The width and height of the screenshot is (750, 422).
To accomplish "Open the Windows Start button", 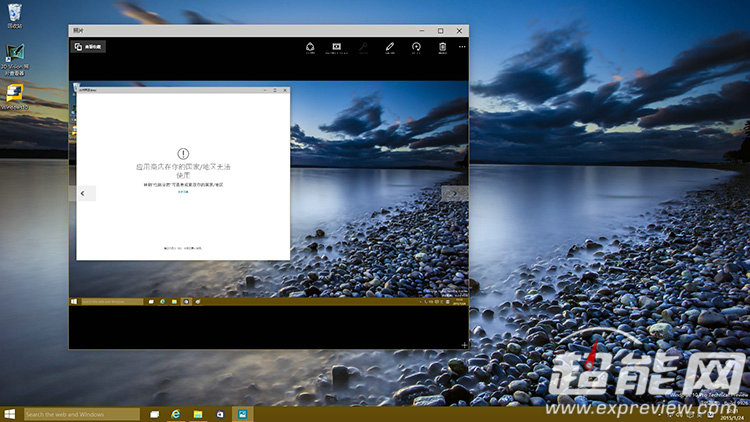I will pyautogui.click(x=10, y=414).
